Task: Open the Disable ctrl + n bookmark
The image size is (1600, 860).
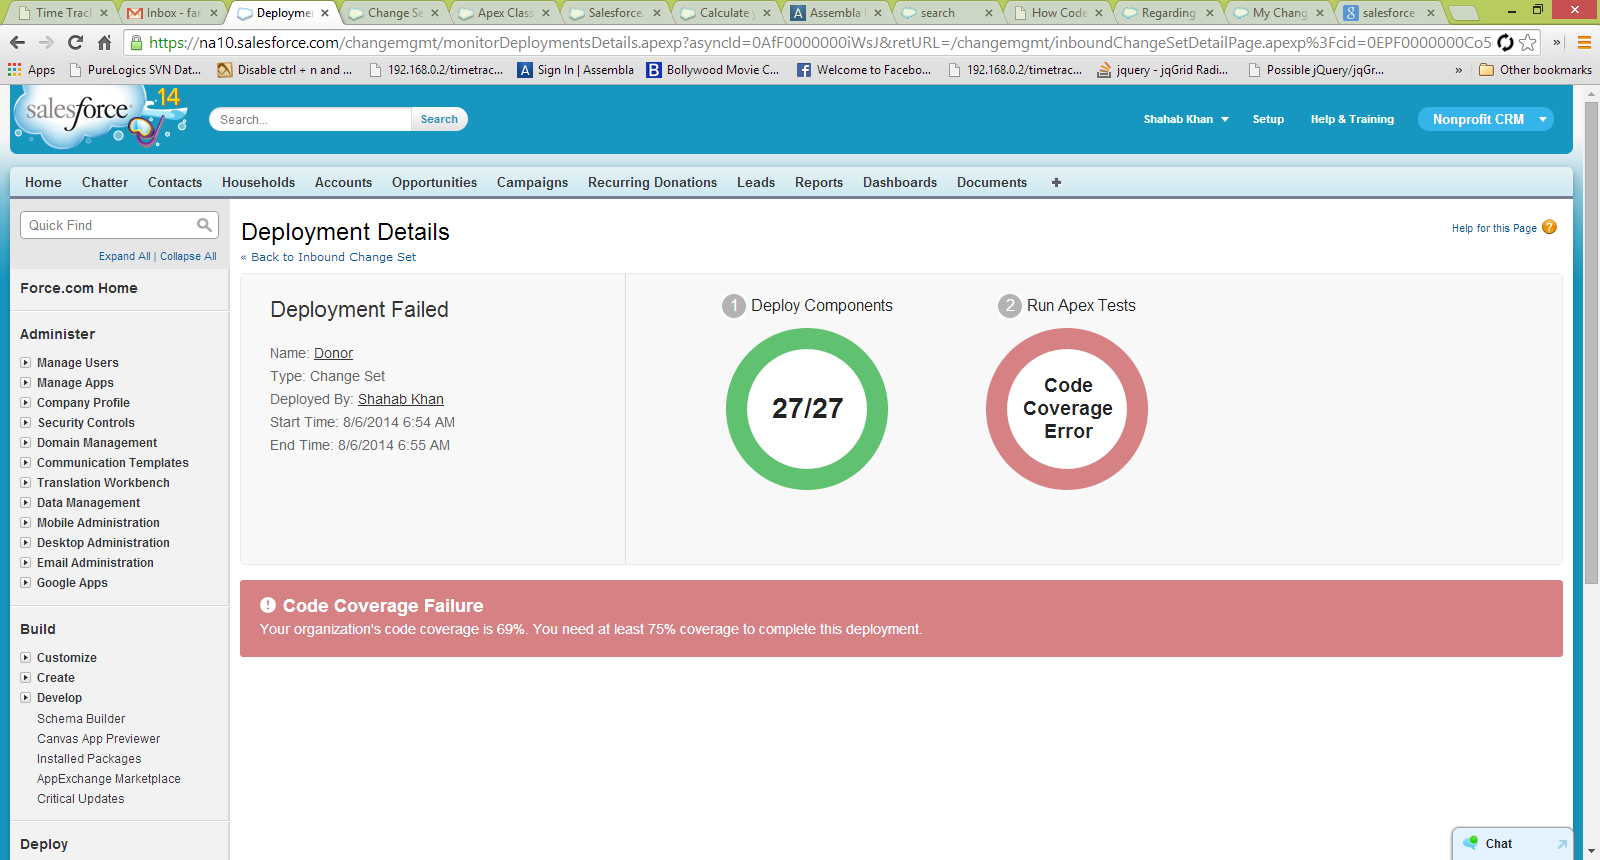Action: (285, 70)
